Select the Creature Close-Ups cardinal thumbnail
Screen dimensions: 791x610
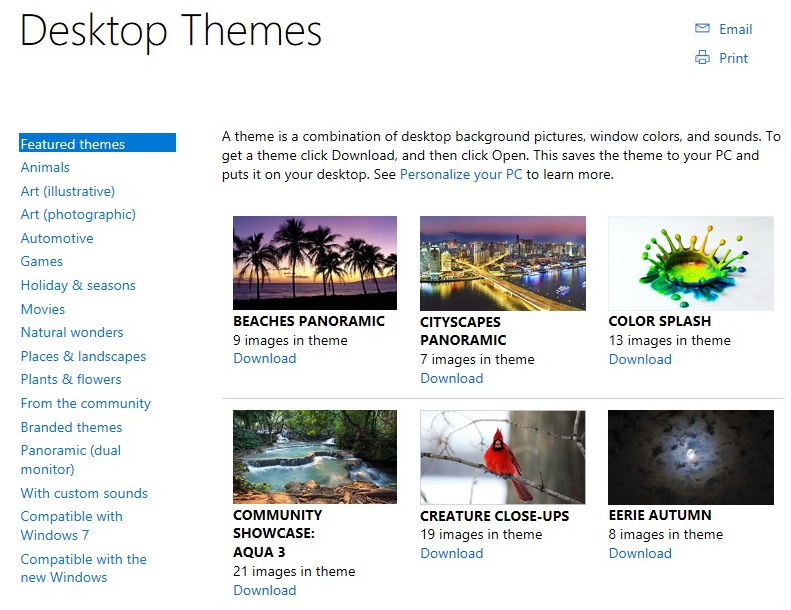(x=503, y=457)
